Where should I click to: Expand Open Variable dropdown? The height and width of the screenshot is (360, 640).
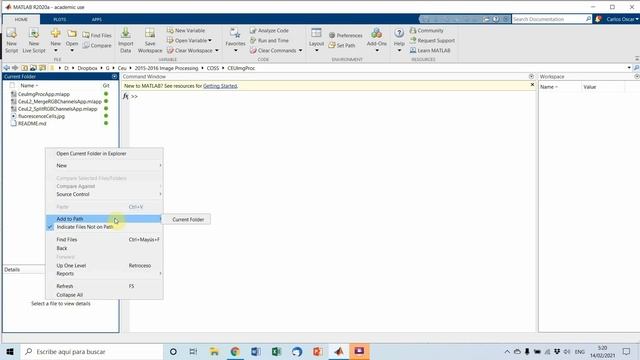tap(210, 40)
